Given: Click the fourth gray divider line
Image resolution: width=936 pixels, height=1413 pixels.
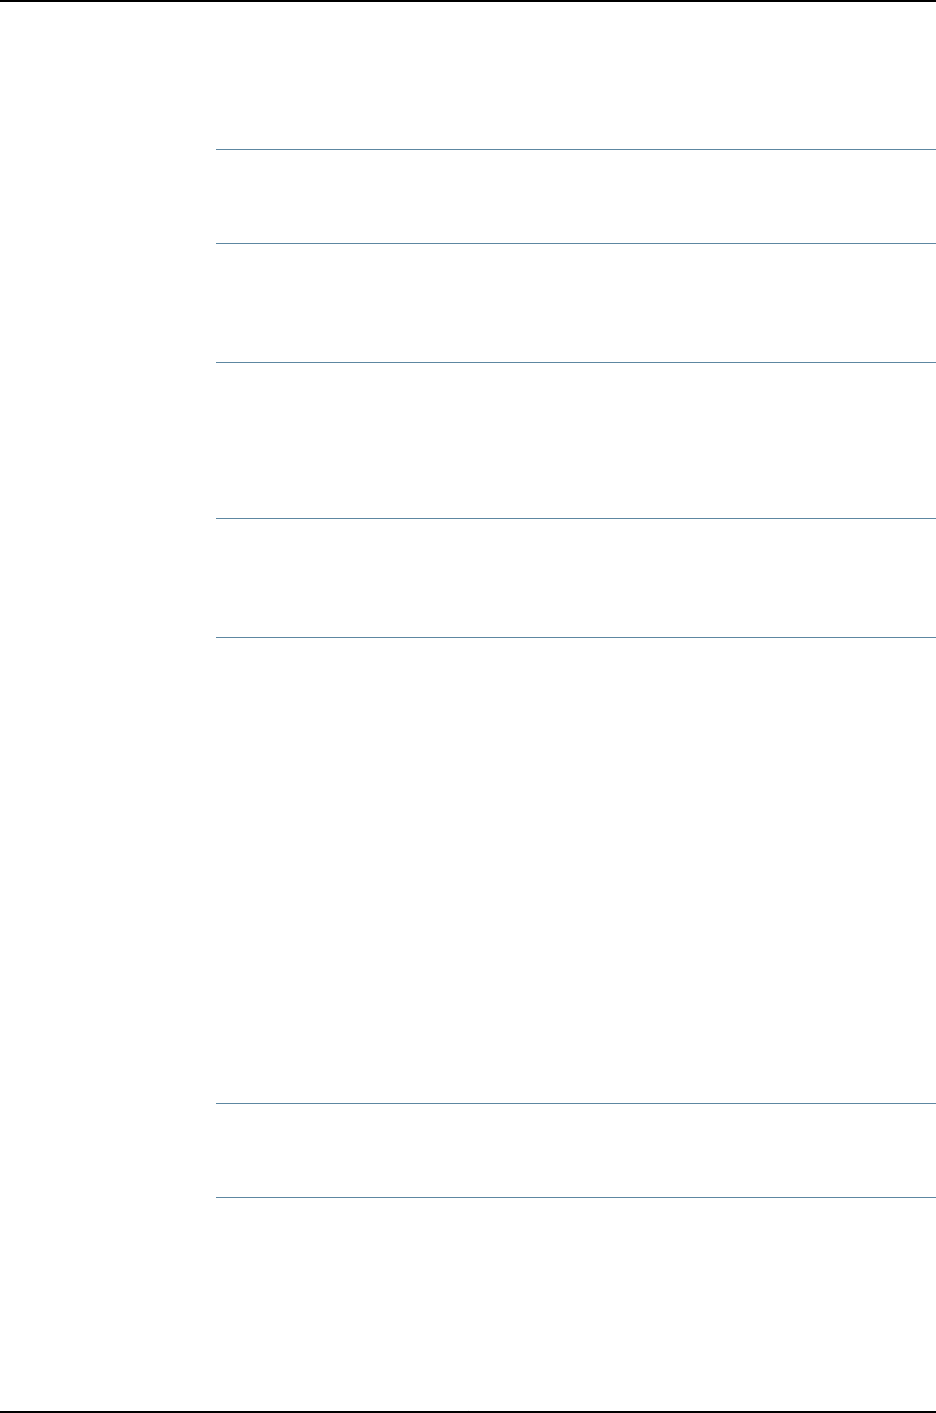Looking at the screenshot, I should [576, 1104].
